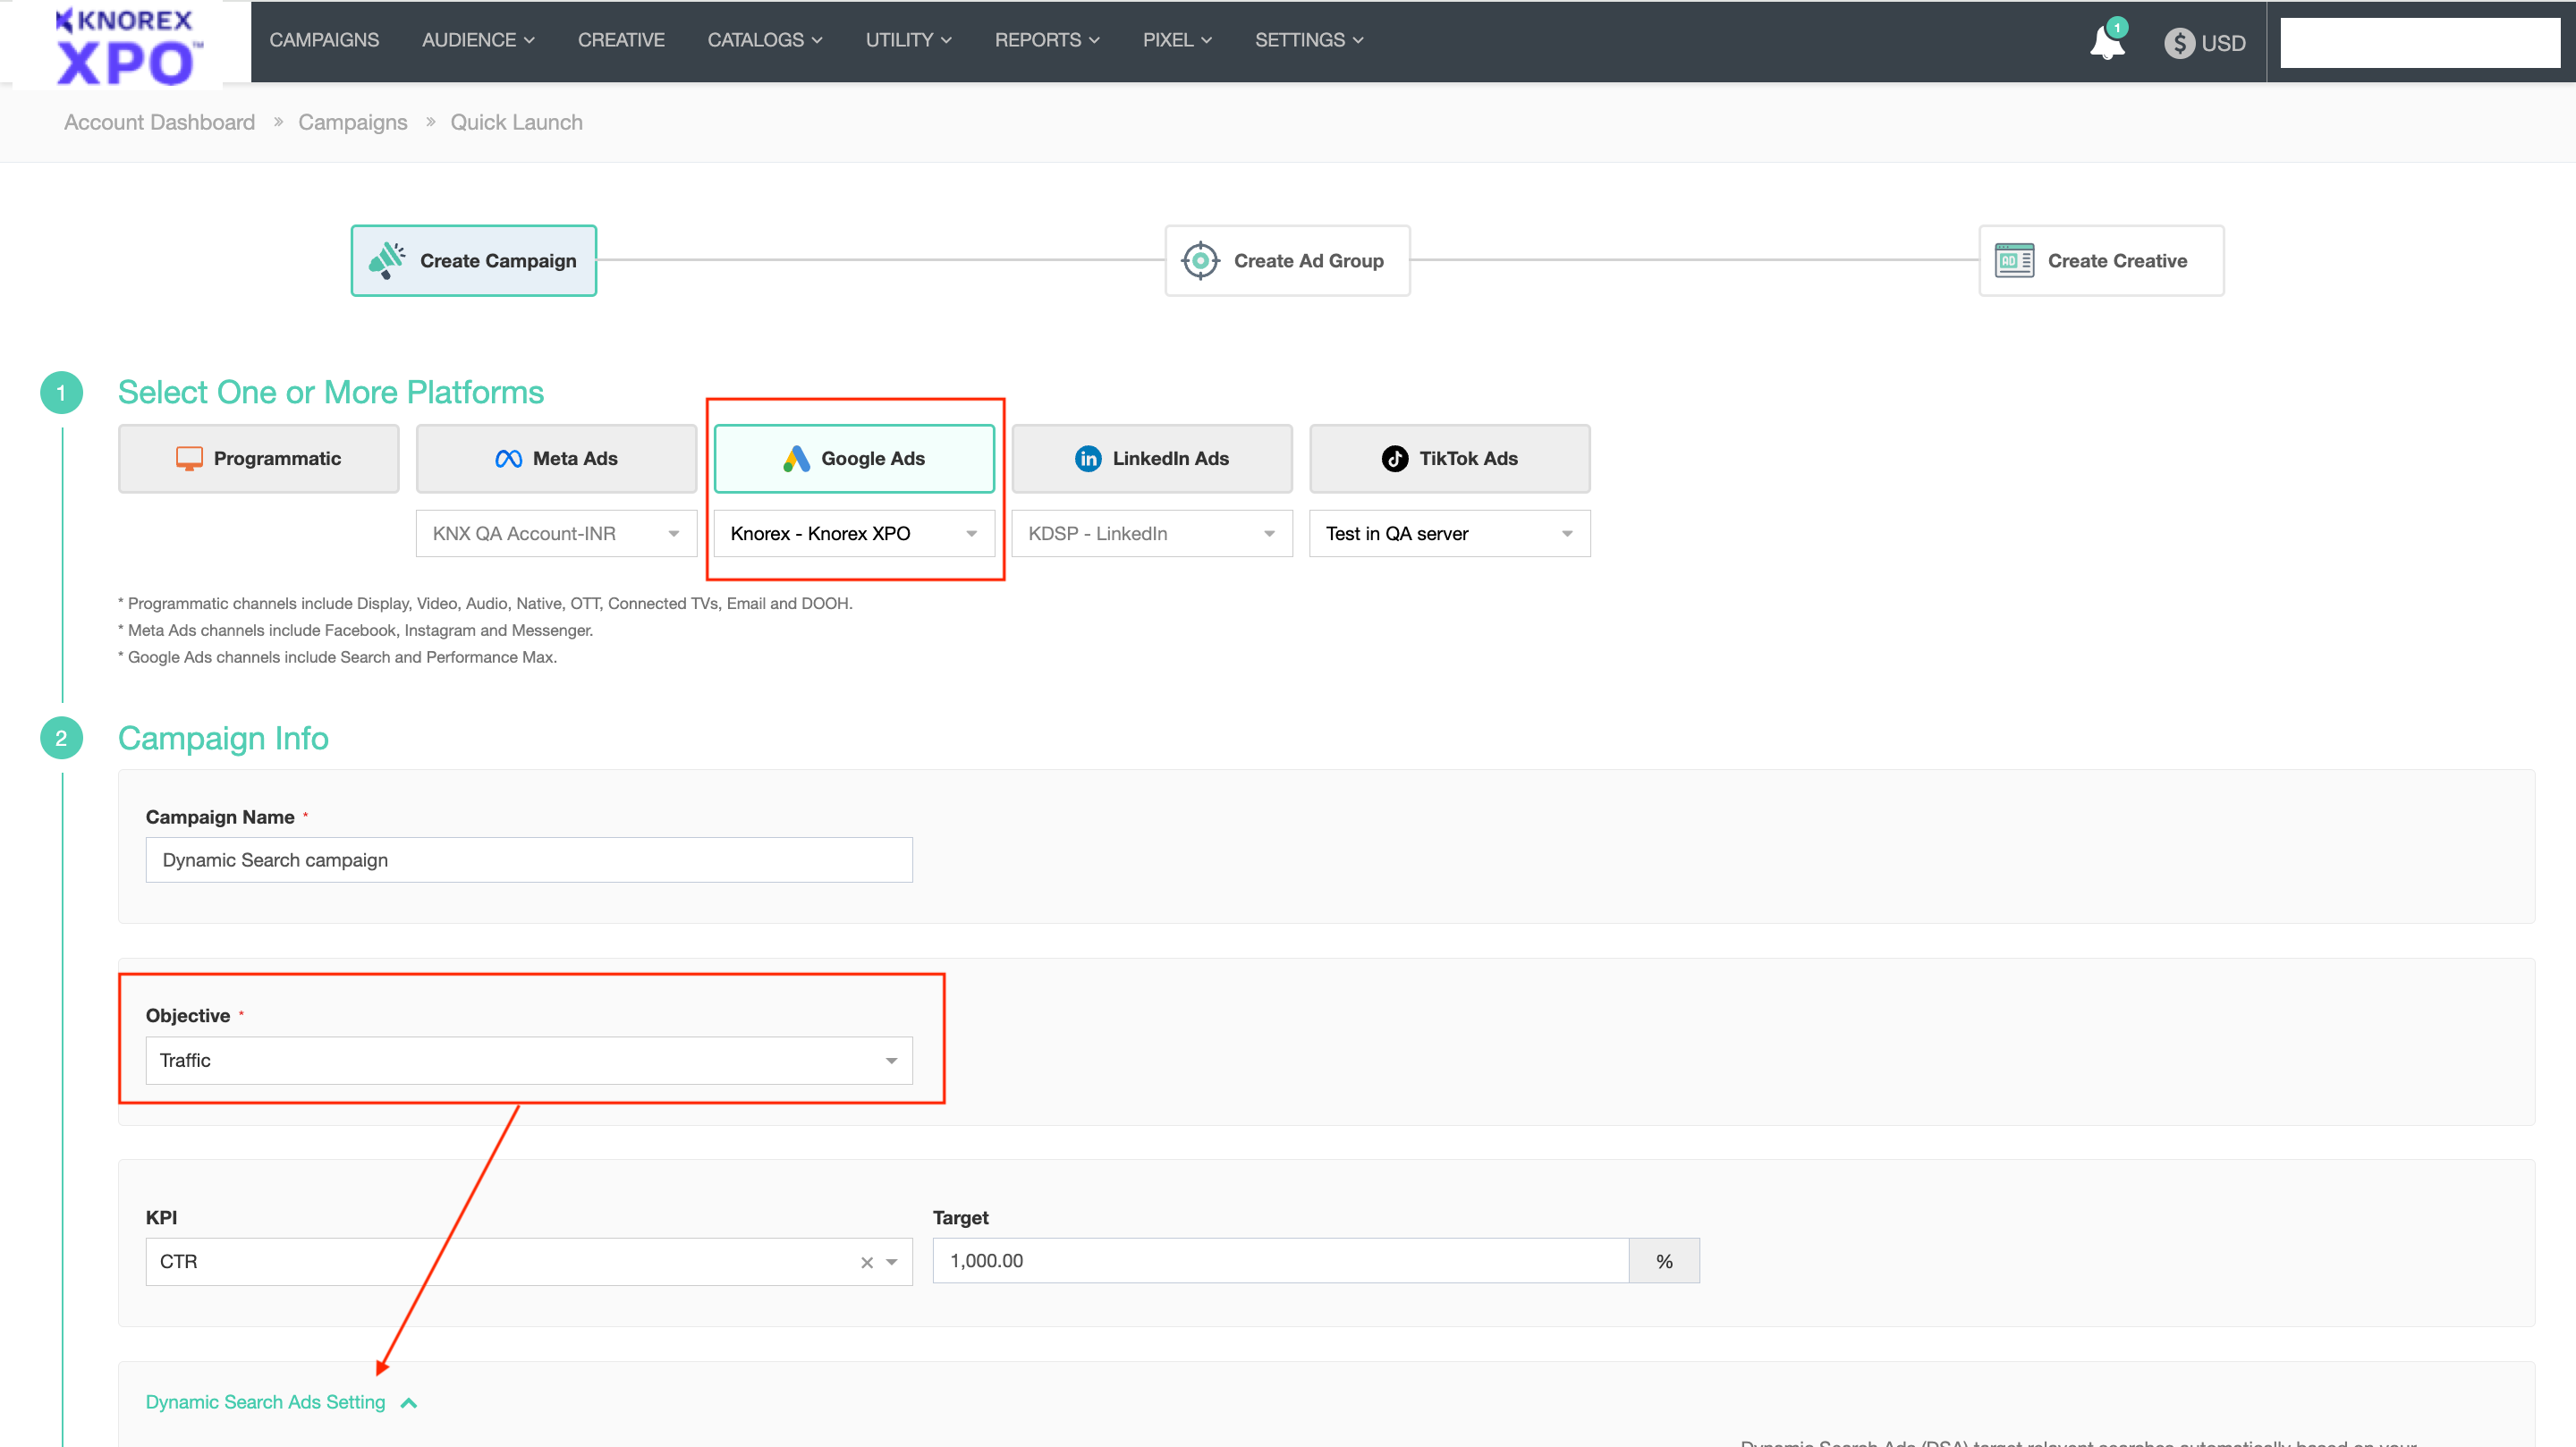Toggle the Programmatic platform button
The image size is (2576, 1447).
click(259, 458)
